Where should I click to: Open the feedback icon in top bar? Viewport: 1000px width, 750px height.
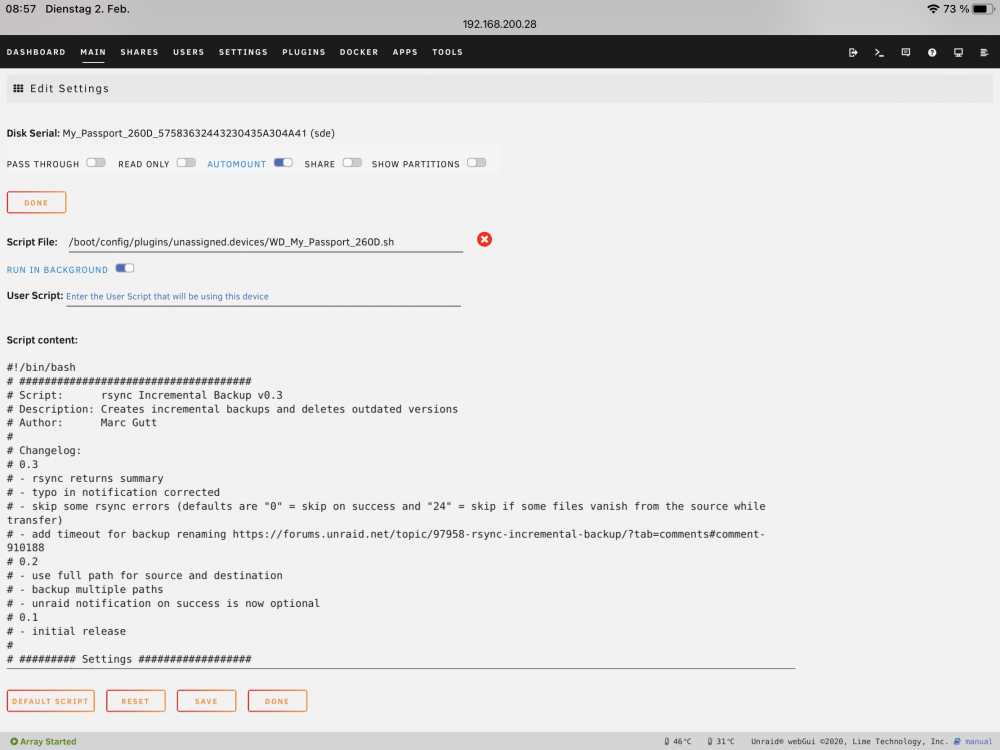click(906, 52)
